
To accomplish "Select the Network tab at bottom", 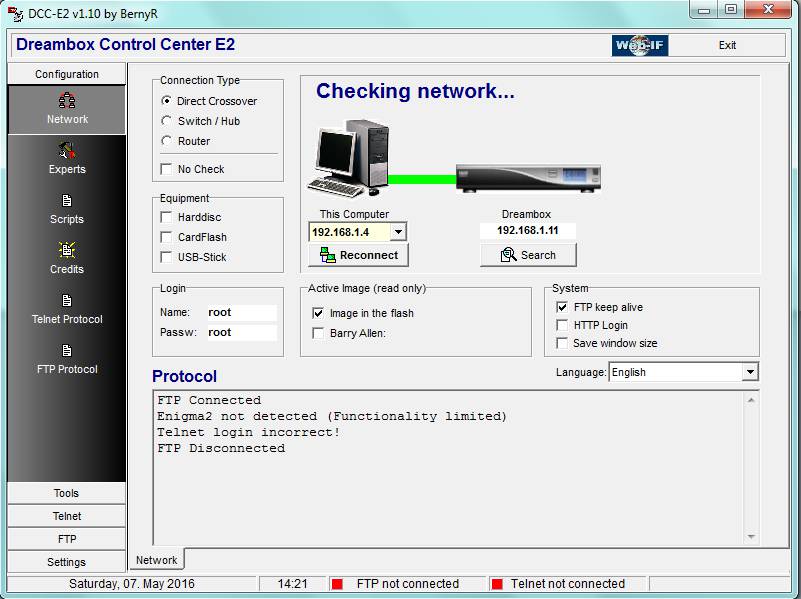I will (x=156, y=560).
